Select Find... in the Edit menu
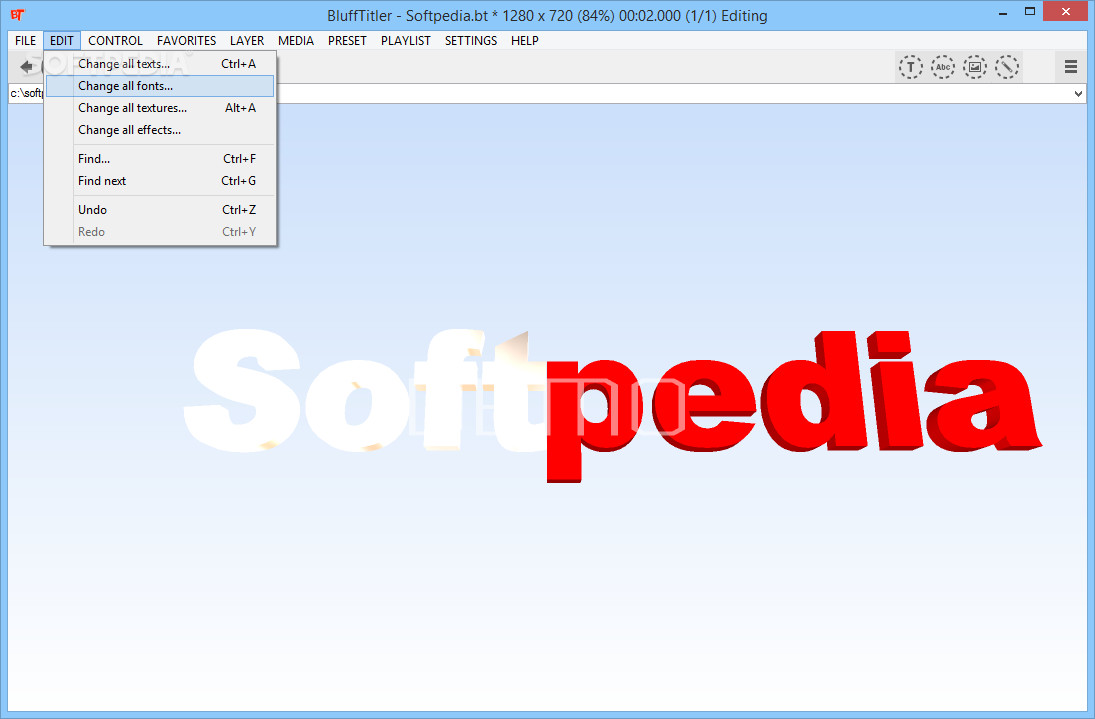Screen dimensions: 1095x719 tap(160, 158)
